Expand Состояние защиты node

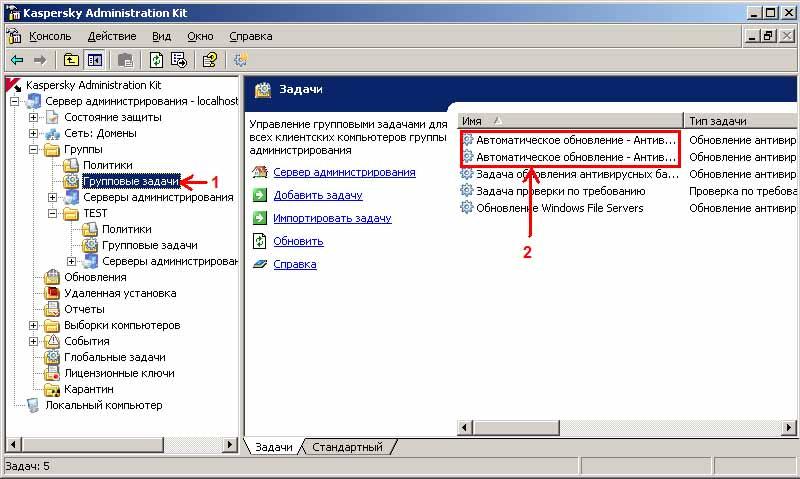click(x=34, y=117)
